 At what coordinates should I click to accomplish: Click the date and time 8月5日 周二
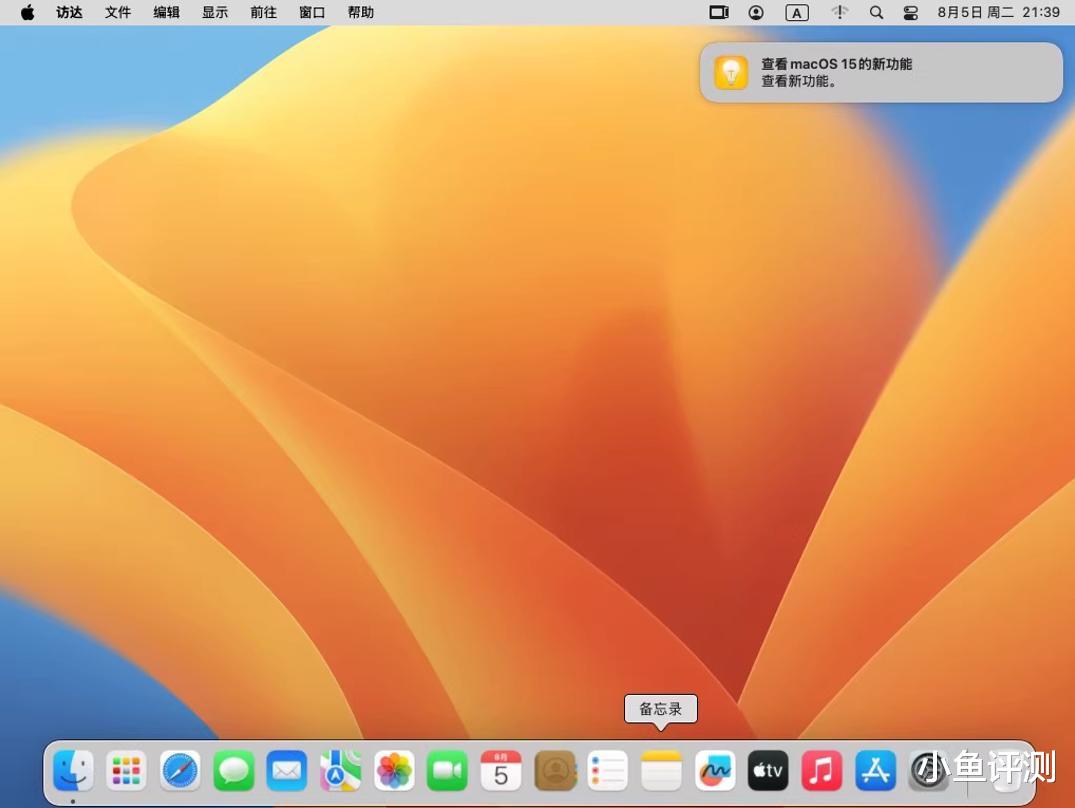(x=974, y=13)
